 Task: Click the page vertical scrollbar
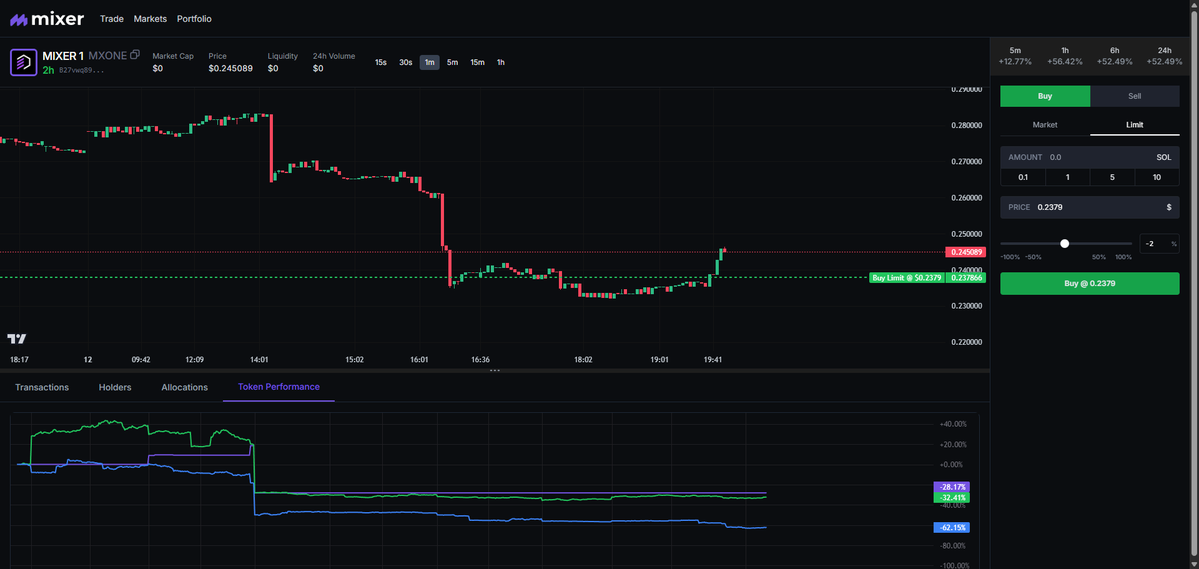[x=1194, y=284]
